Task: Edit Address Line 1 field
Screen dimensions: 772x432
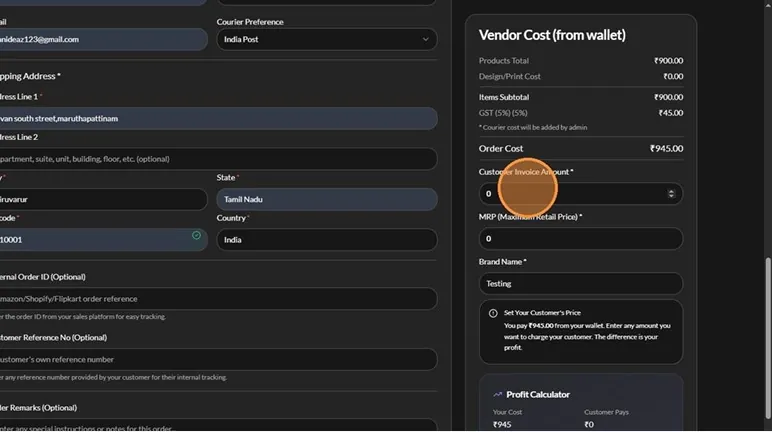Action: point(218,119)
